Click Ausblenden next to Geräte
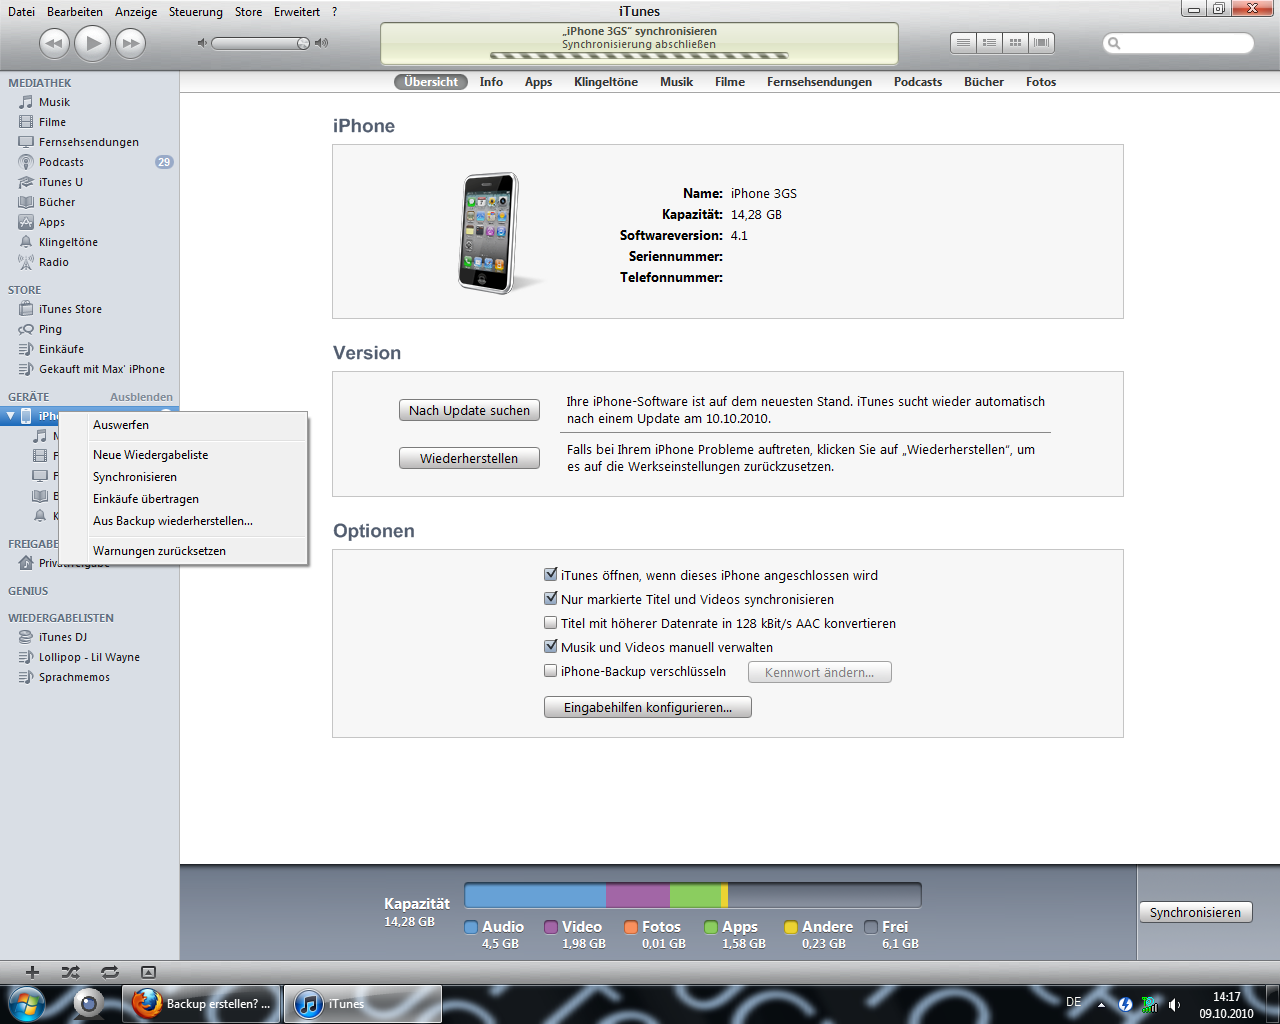1280x1024 pixels. coord(141,397)
